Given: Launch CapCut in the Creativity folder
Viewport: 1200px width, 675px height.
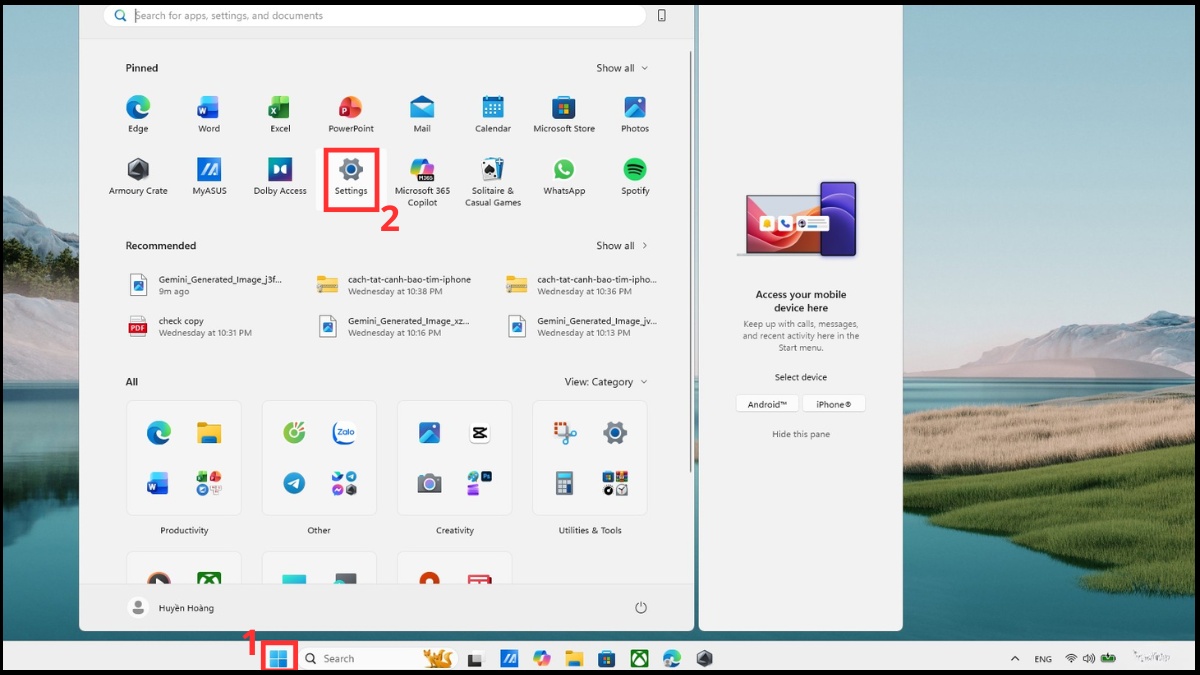Looking at the screenshot, I should [480, 433].
